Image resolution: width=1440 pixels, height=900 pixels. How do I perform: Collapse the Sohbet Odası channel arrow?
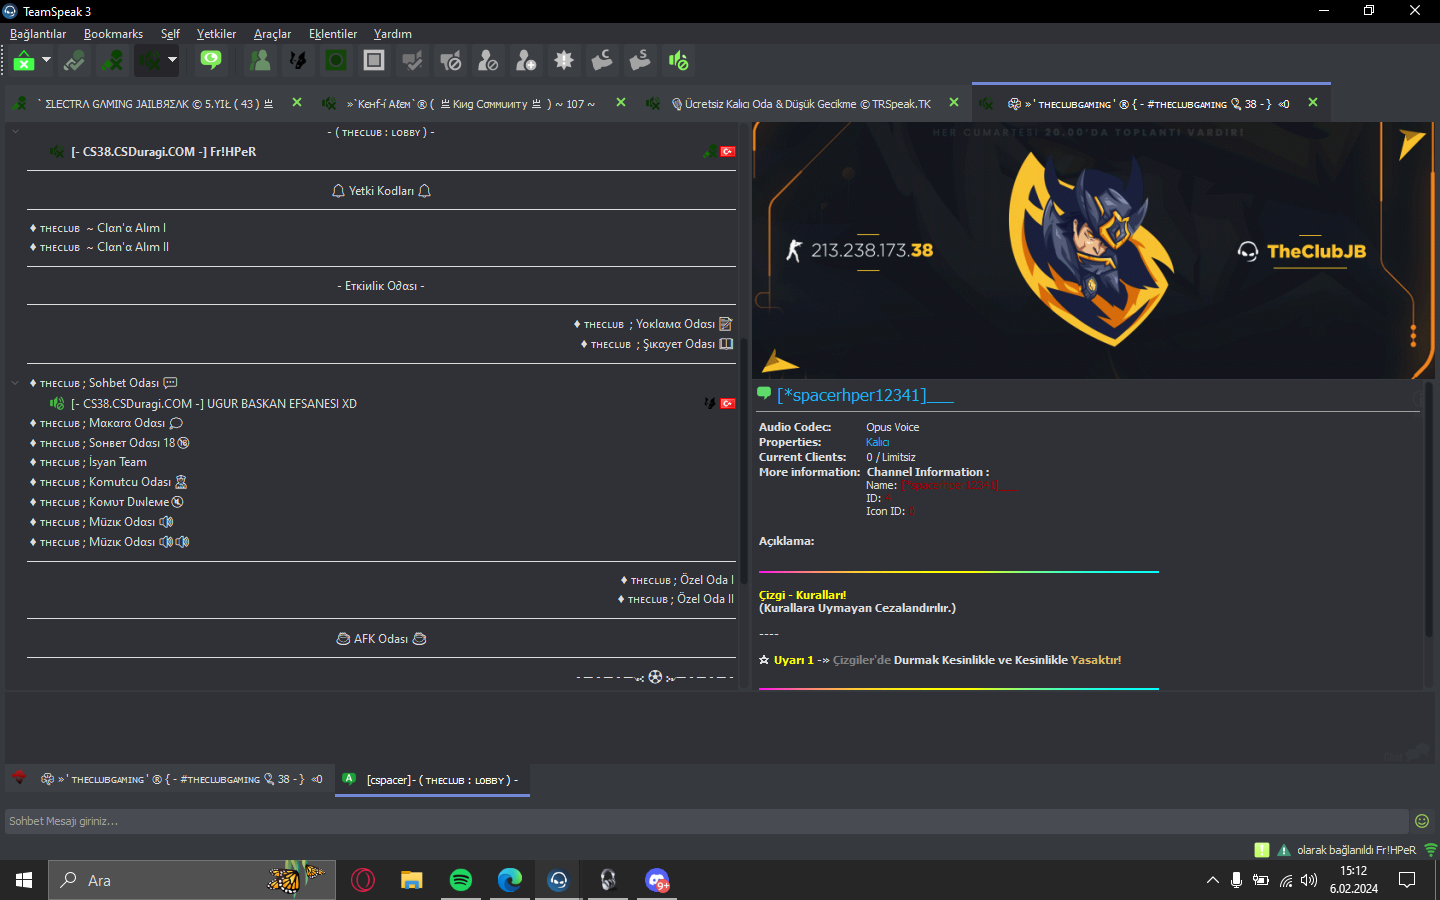tap(15, 383)
